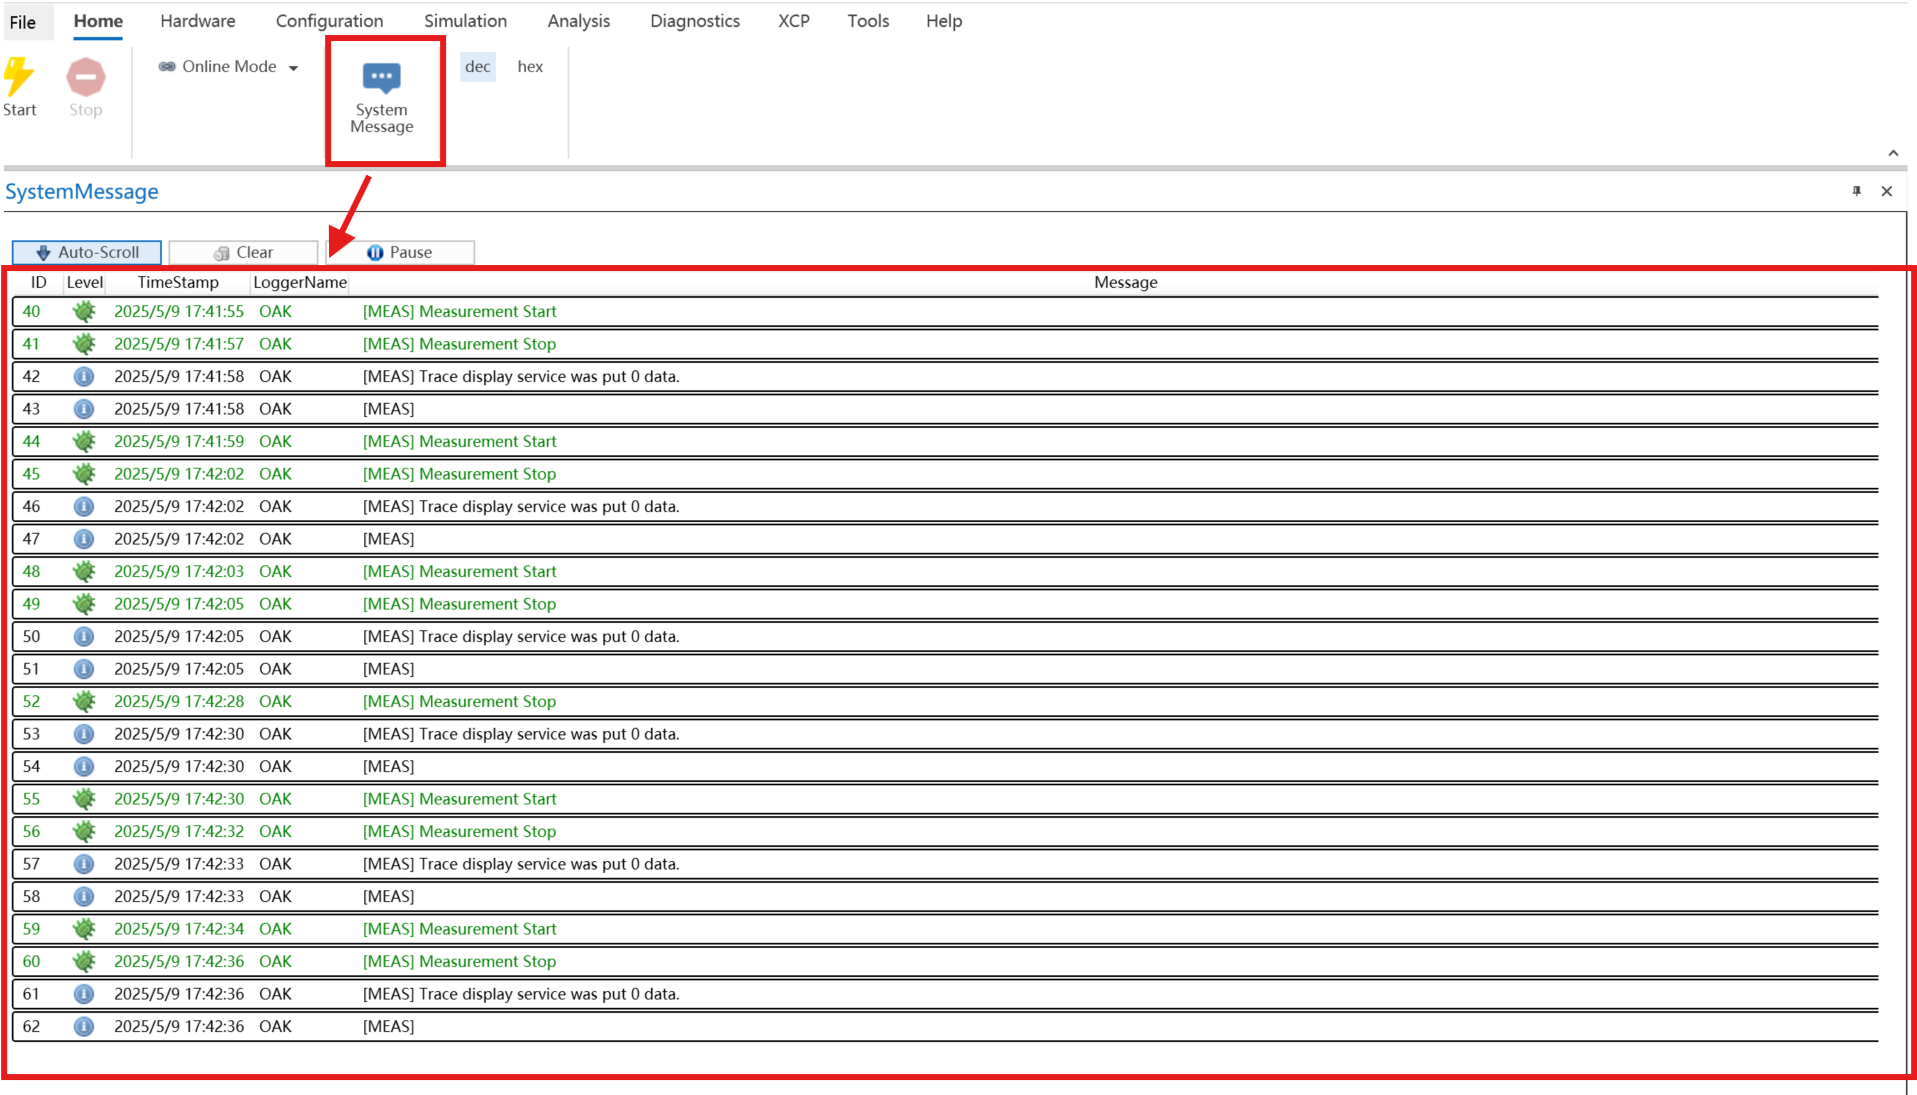Click the debug level icon on row 40

[84, 311]
